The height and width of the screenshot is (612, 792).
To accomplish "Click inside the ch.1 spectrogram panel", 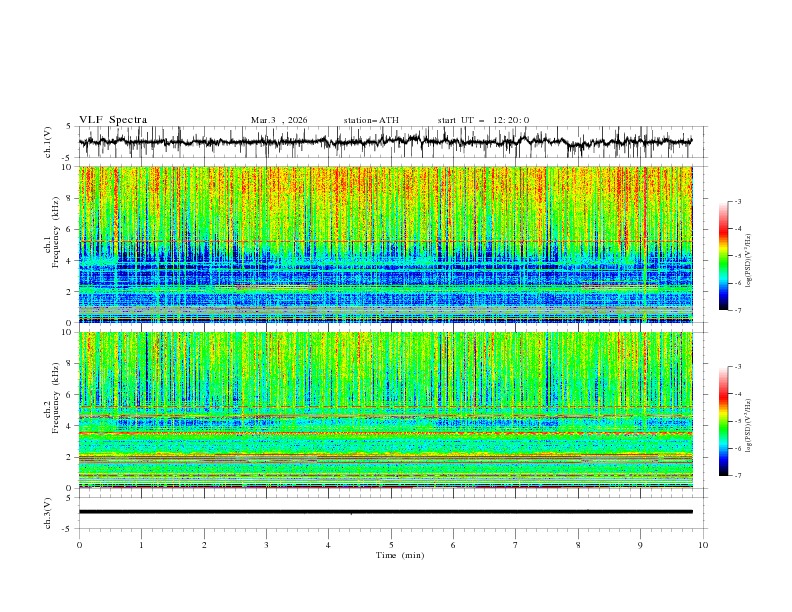I will pos(385,244).
